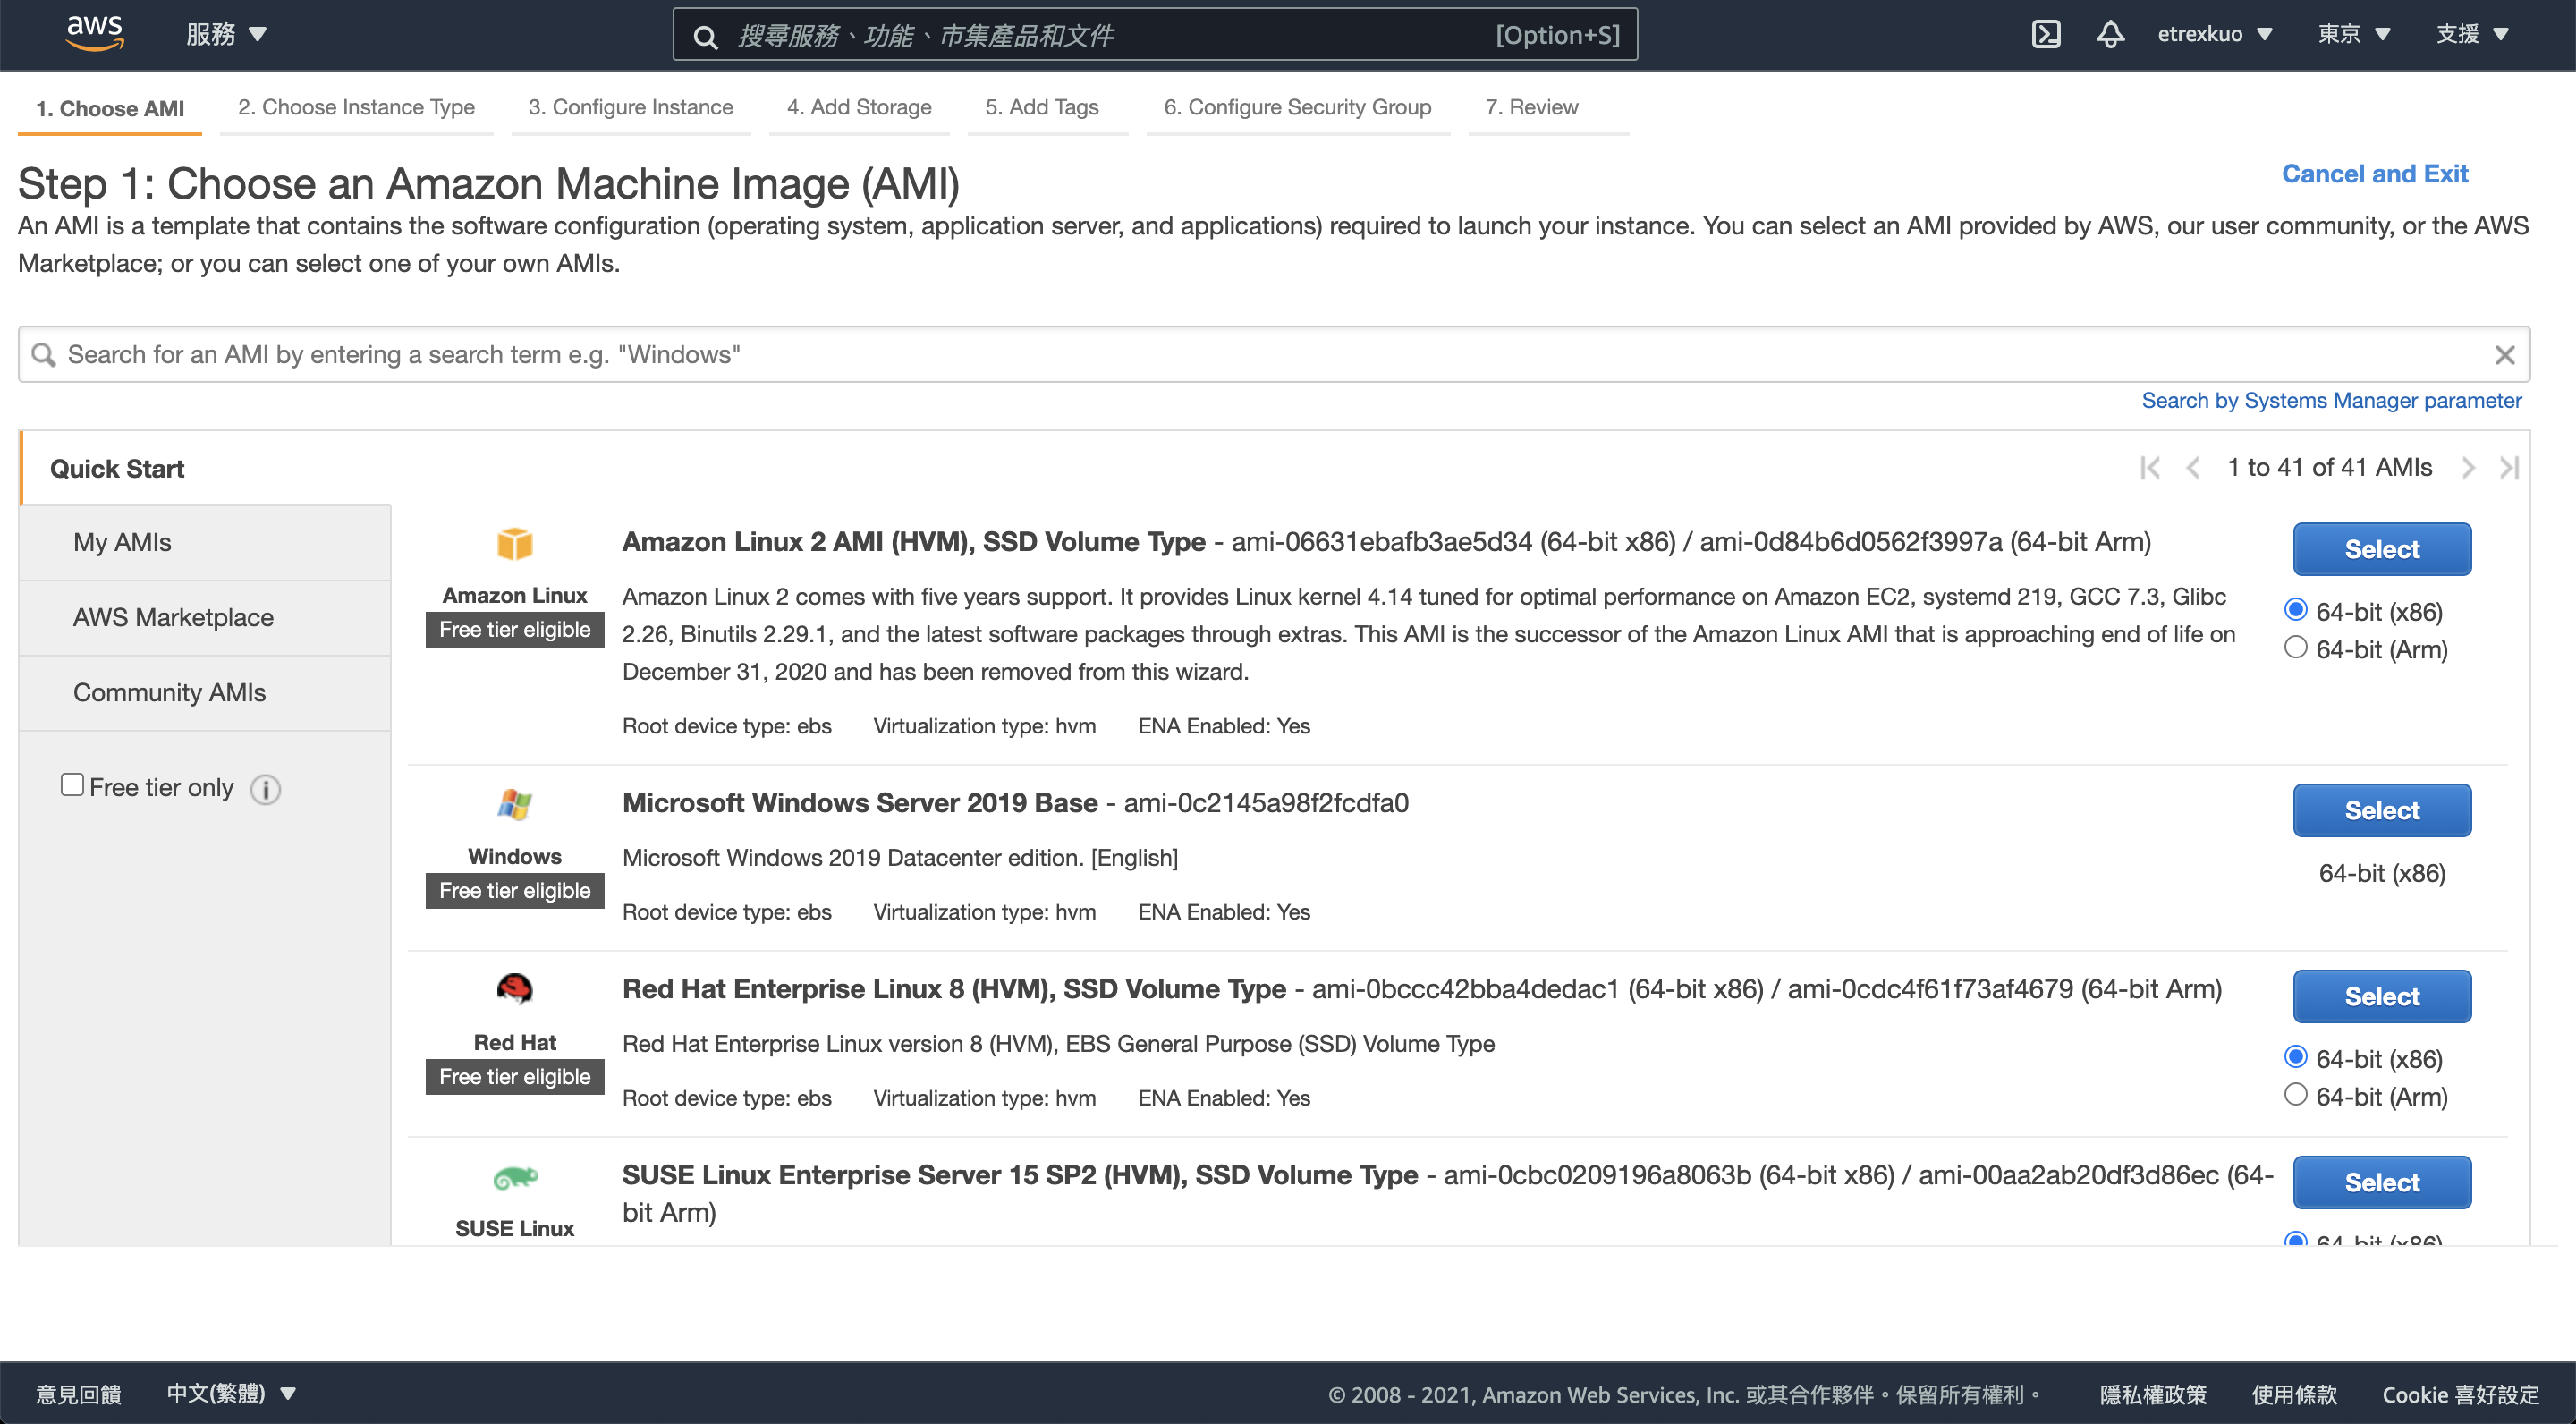
Task: Select 64-bit (x86) for Amazon Linux 2
Action: [2295, 610]
